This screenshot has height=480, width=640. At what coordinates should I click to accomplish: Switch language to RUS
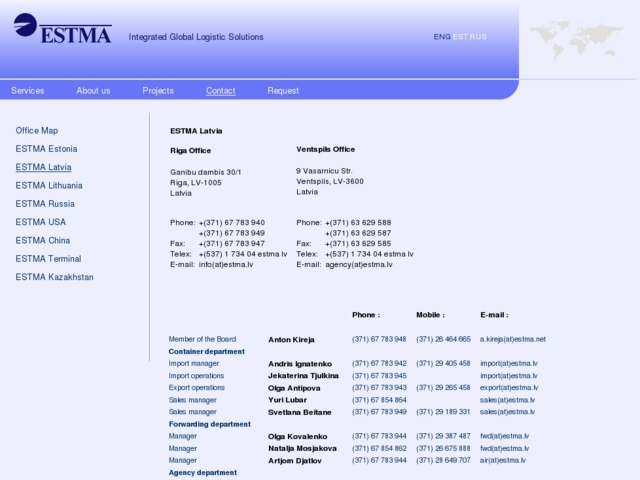pos(478,37)
